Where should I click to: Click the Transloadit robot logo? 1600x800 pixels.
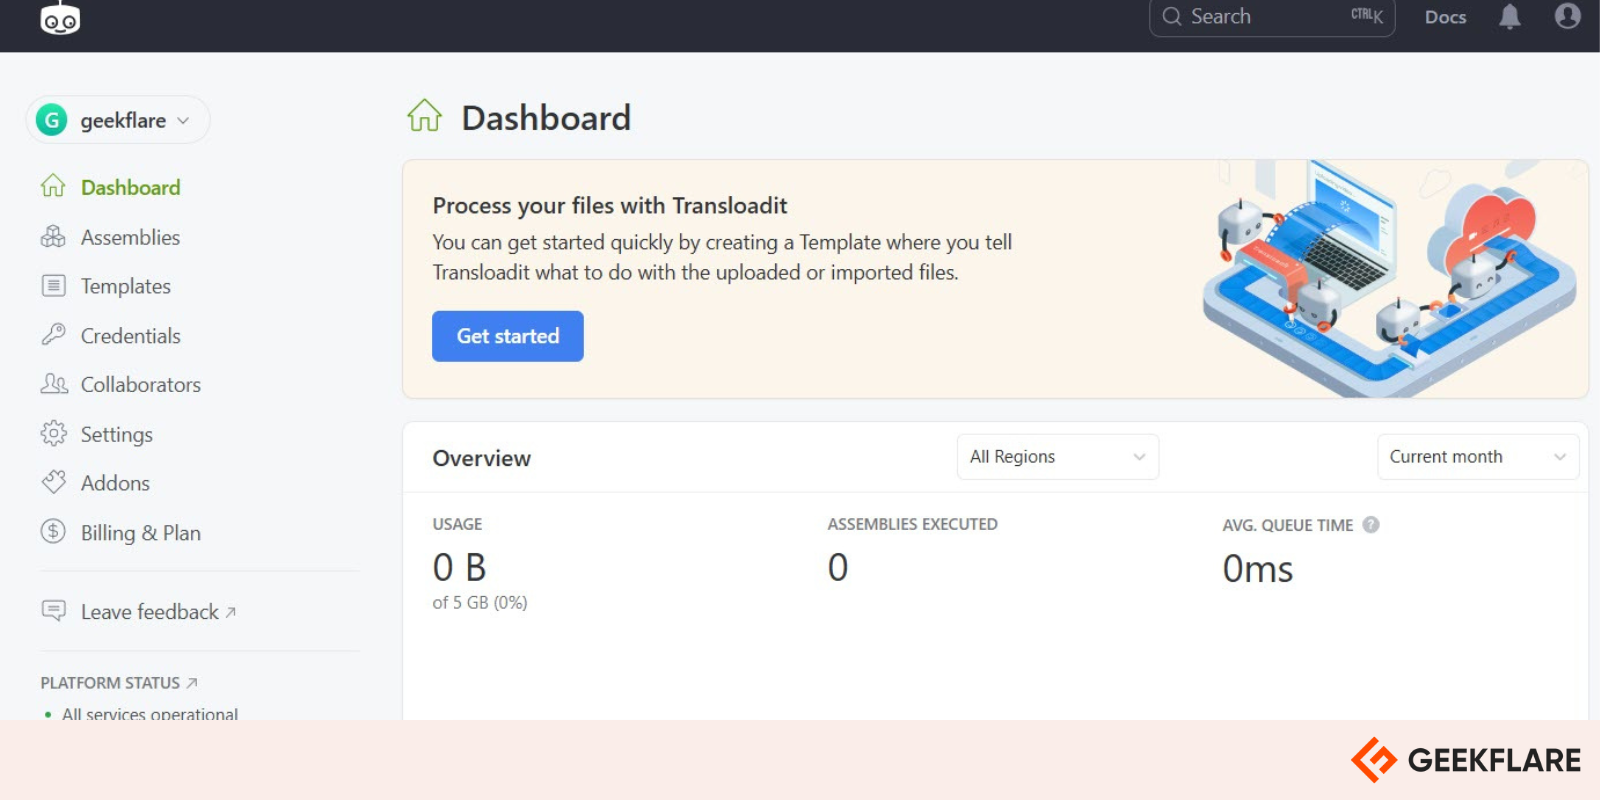coord(60,17)
